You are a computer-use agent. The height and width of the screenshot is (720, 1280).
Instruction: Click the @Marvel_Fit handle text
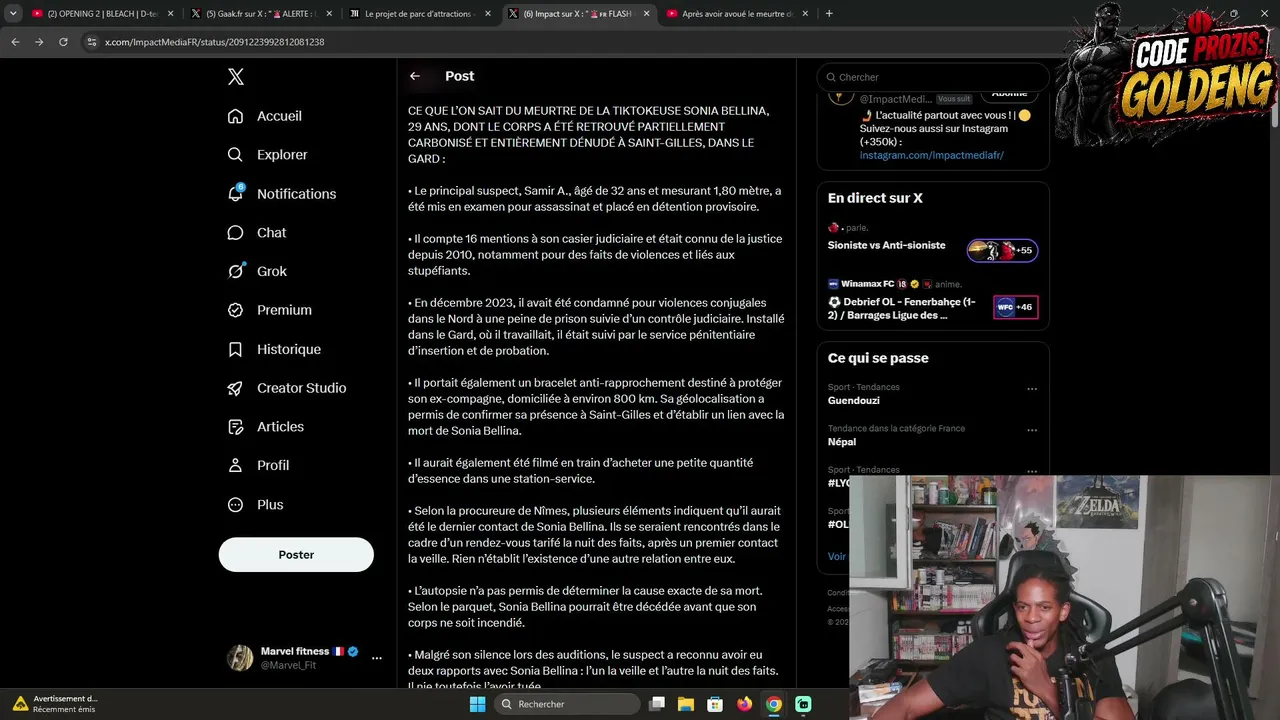(289, 665)
